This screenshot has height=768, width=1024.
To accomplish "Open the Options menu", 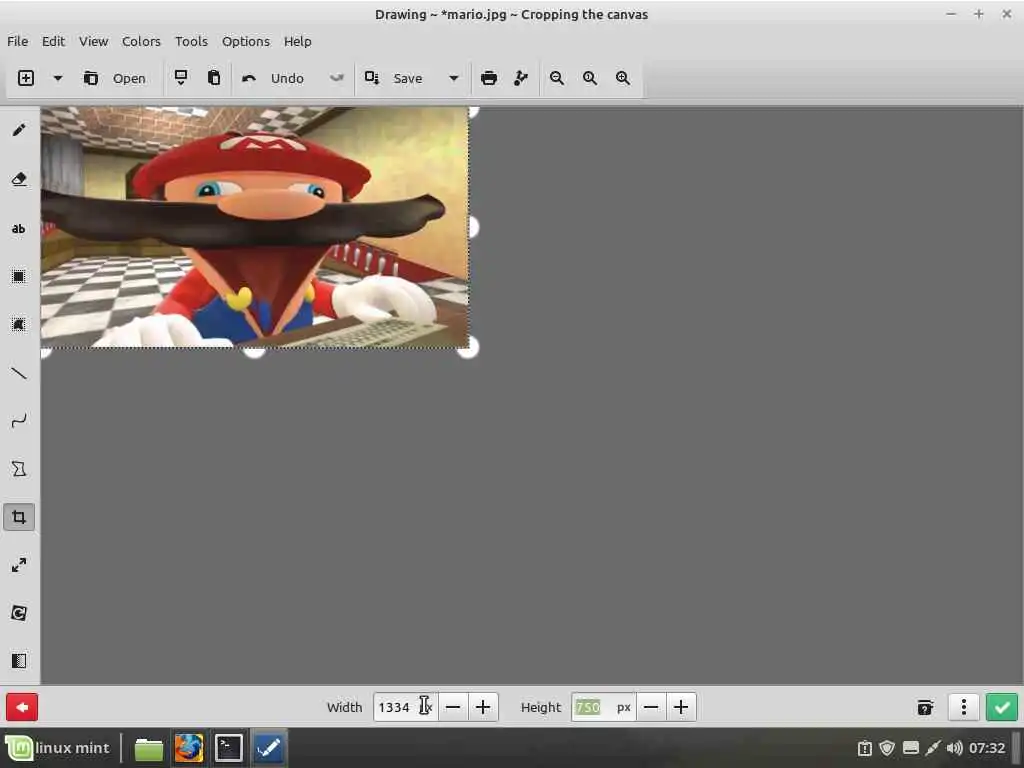I will pos(246,41).
